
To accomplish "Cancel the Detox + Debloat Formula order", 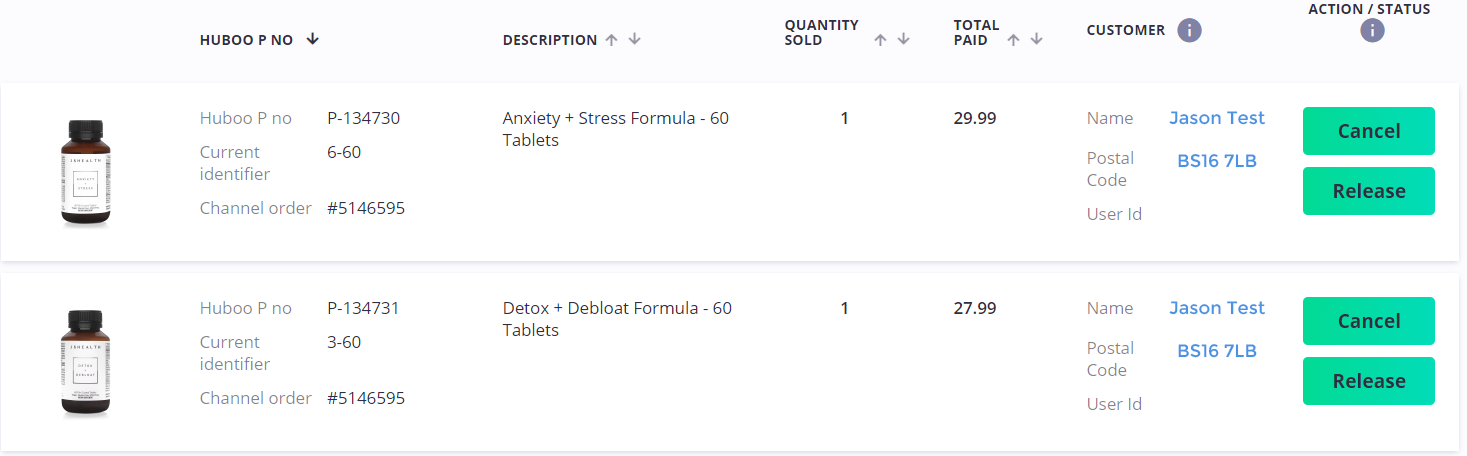I will coord(1368,321).
